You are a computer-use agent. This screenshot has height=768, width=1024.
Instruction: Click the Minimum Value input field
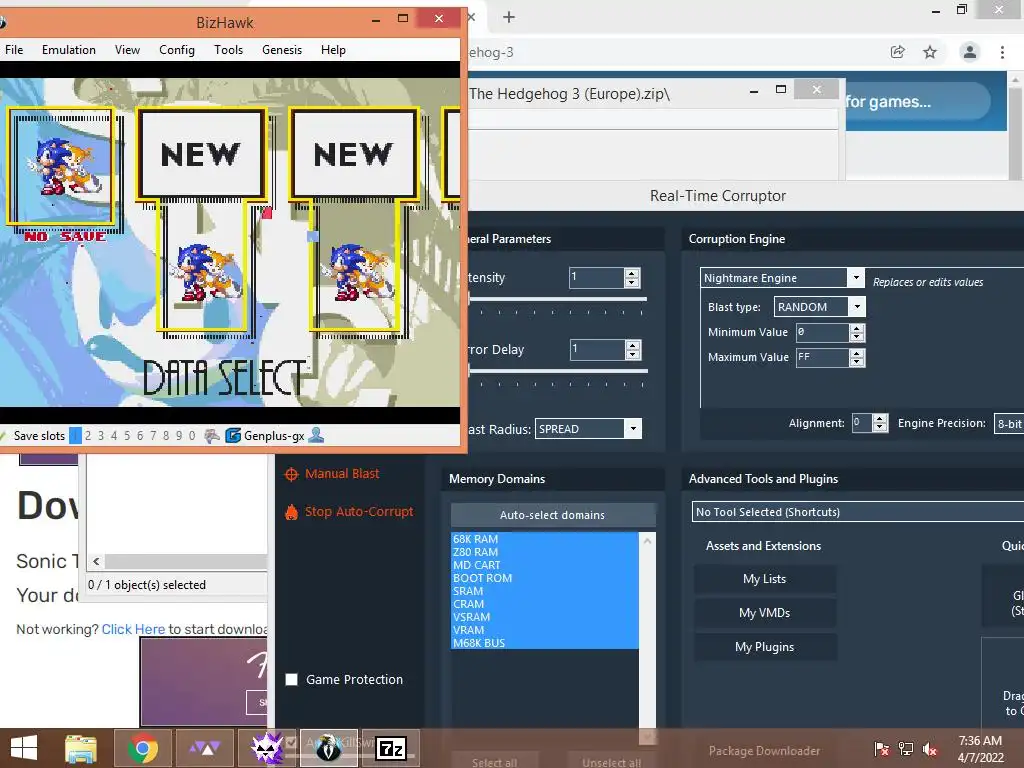822,332
